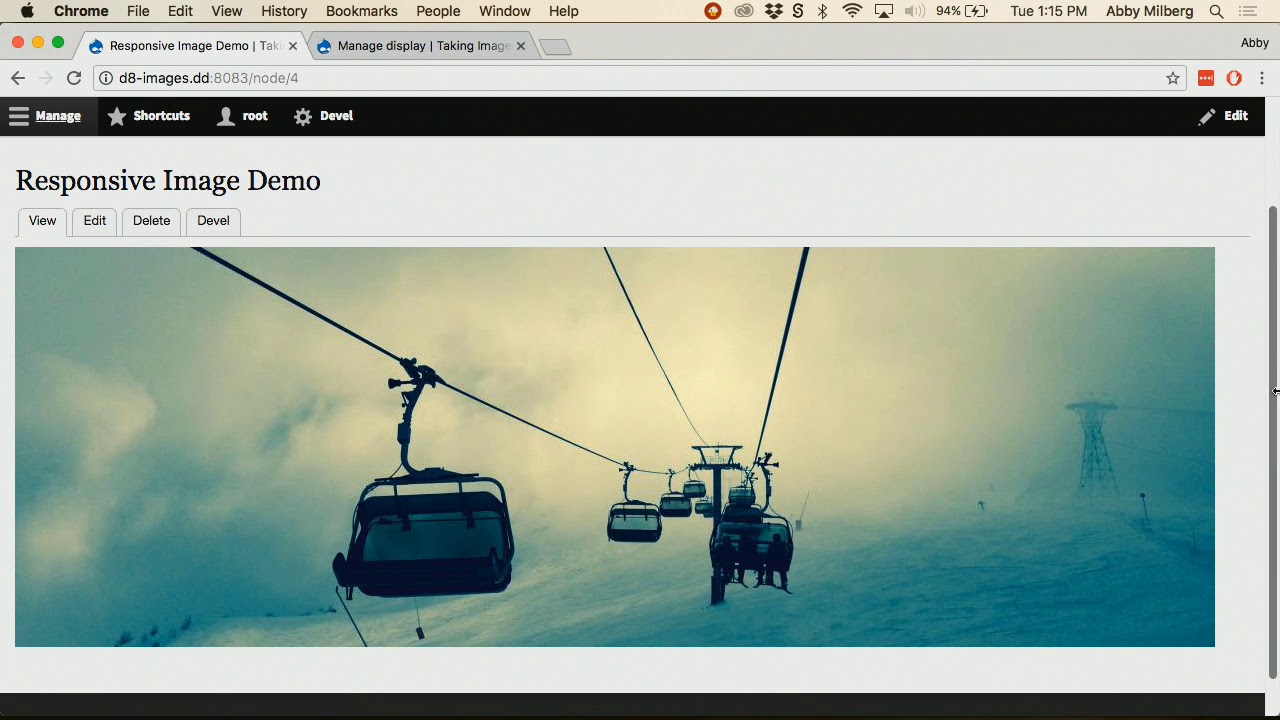
Task: Expand the Devel toolbar tray
Action: coord(323,116)
